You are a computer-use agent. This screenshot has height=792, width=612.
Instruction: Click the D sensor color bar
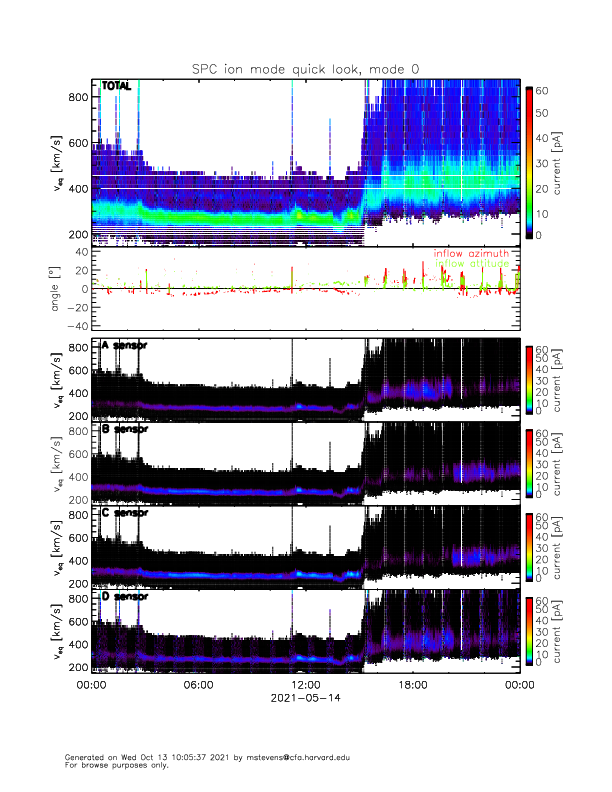(x=529, y=630)
